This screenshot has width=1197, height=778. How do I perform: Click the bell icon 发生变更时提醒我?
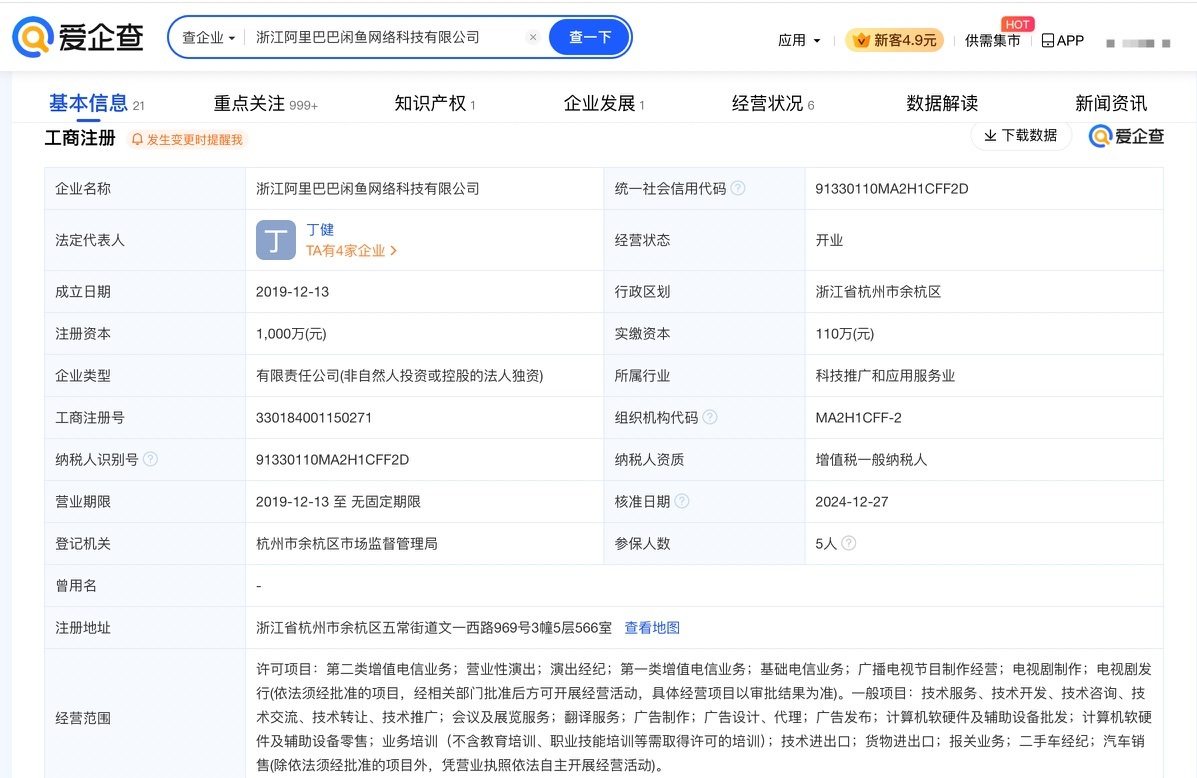pyautogui.click(x=138, y=140)
